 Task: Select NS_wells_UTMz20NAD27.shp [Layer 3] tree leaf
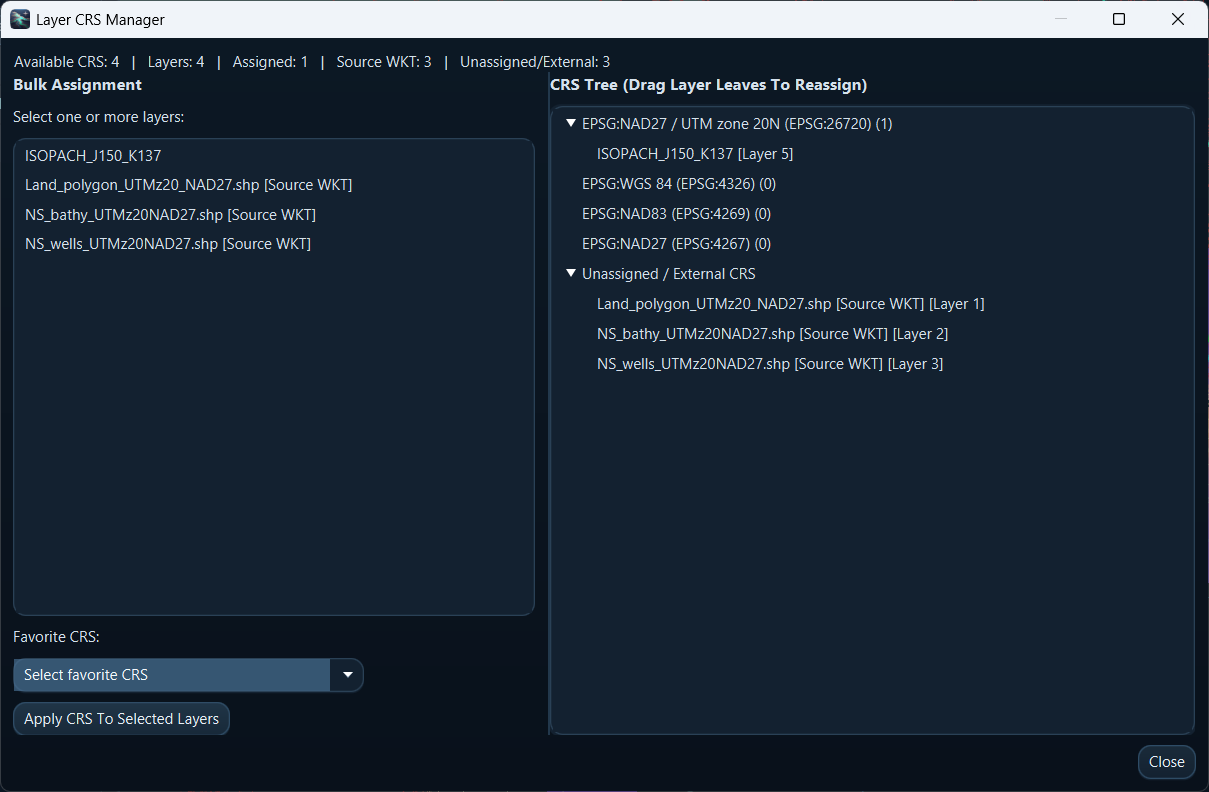(770, 364)
